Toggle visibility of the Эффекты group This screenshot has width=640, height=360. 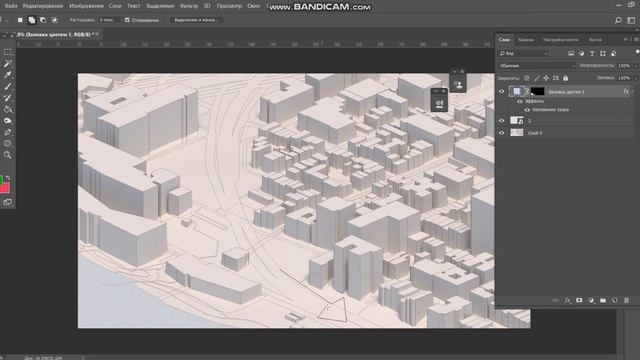(x=520, y=101)
